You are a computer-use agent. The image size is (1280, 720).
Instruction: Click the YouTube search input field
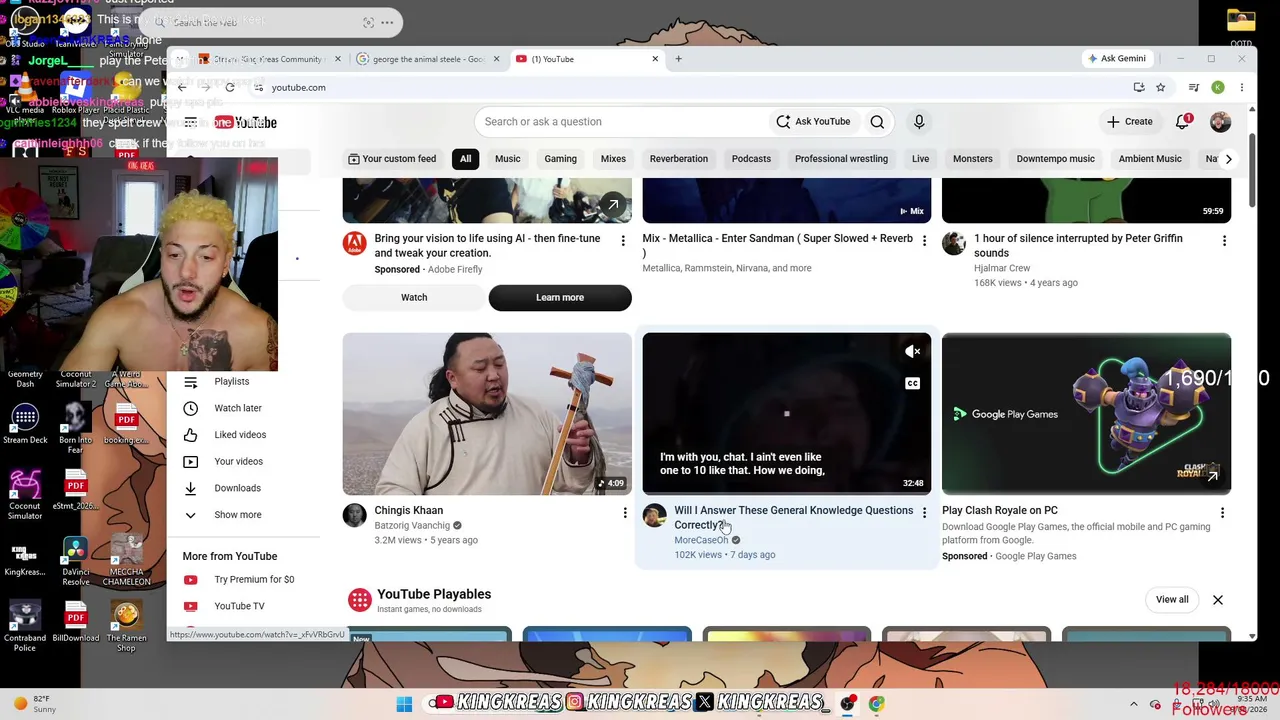click(x=620, y=122)
